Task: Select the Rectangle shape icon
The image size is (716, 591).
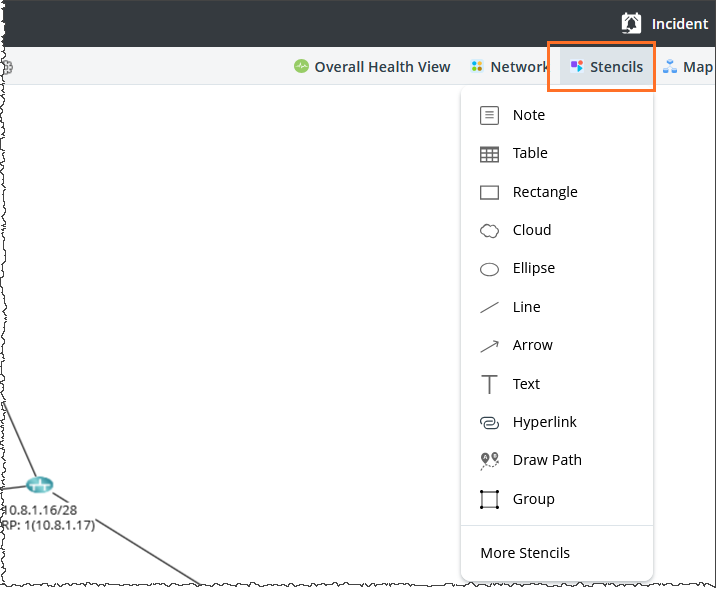Action: pos(489,193)
